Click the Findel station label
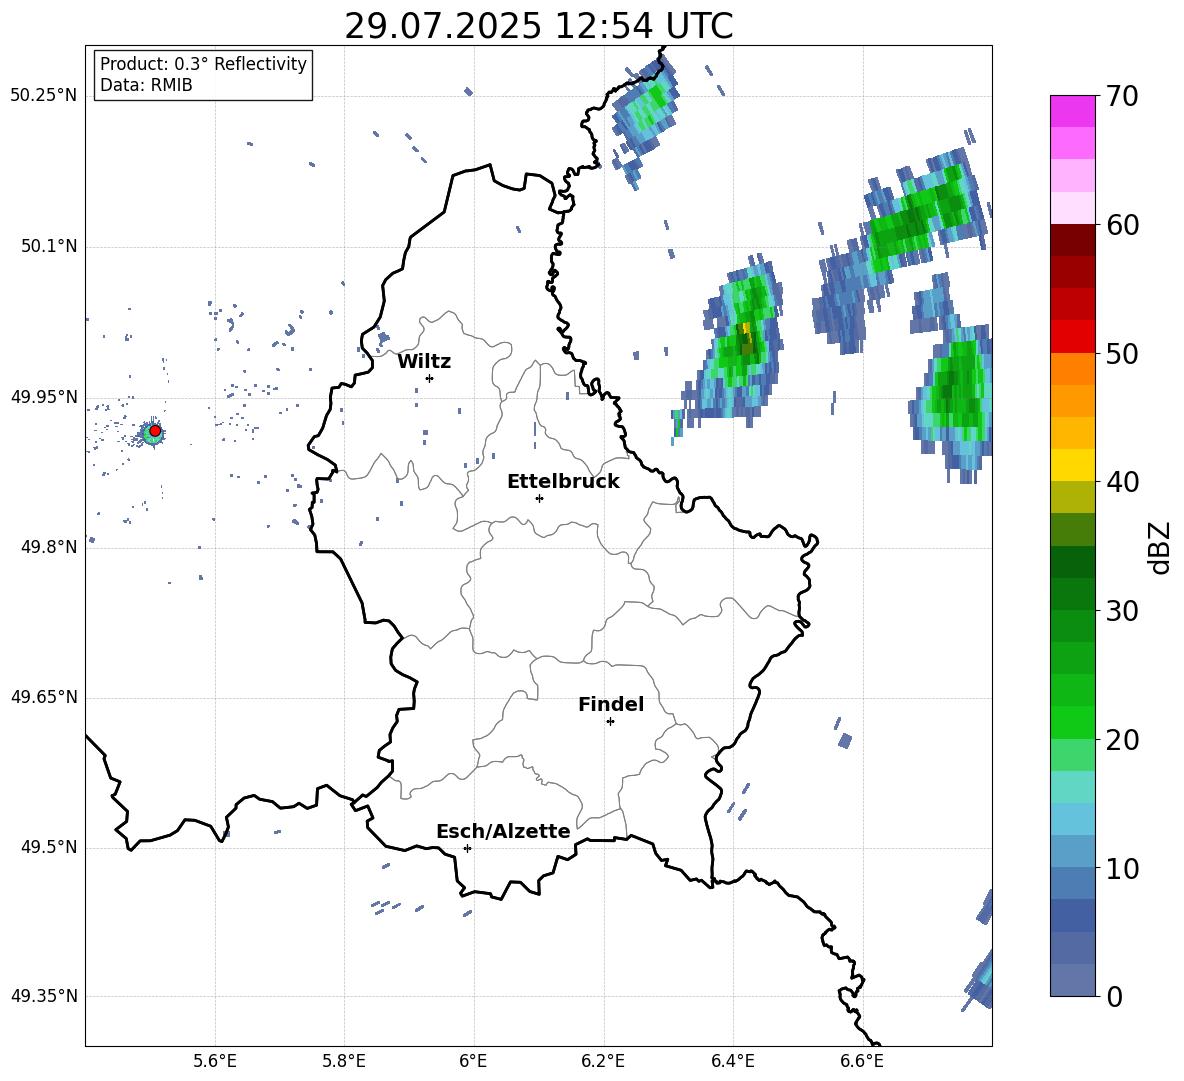The width and height of the screenshot is (1184, 1081). (611, 704)
